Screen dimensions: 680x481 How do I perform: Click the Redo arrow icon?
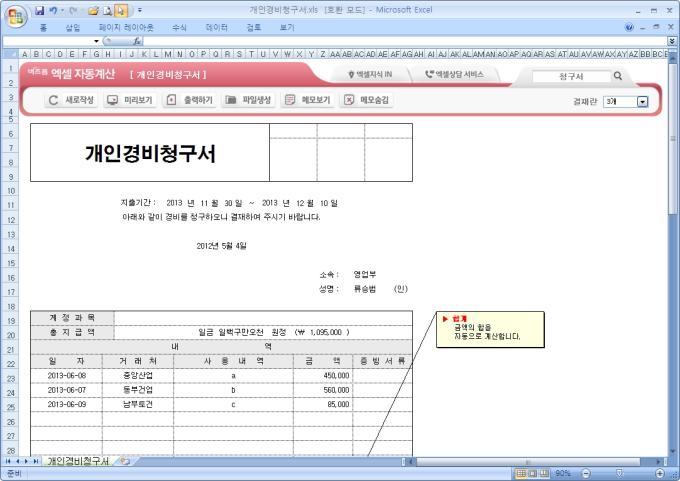click(x=73, y=10)
